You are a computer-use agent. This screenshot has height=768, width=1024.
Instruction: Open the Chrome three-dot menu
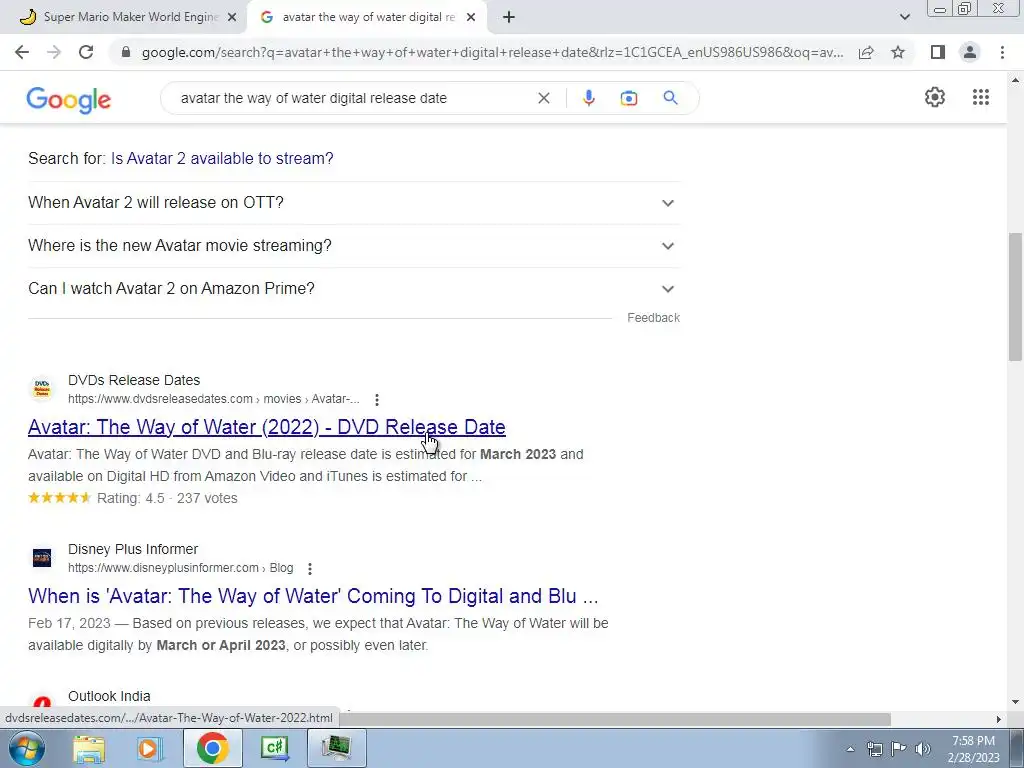[1002, 52]
